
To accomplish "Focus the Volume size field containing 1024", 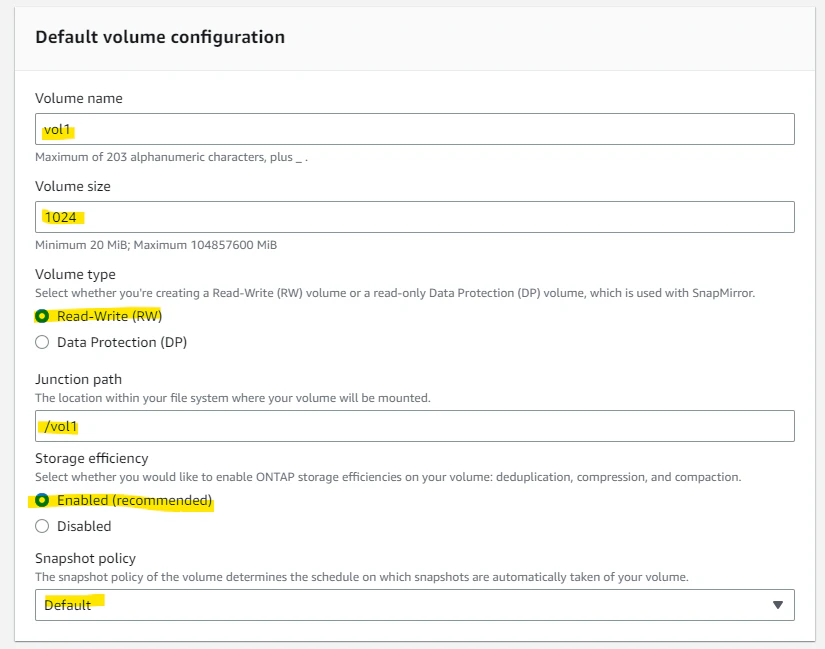I will point(415,217).
